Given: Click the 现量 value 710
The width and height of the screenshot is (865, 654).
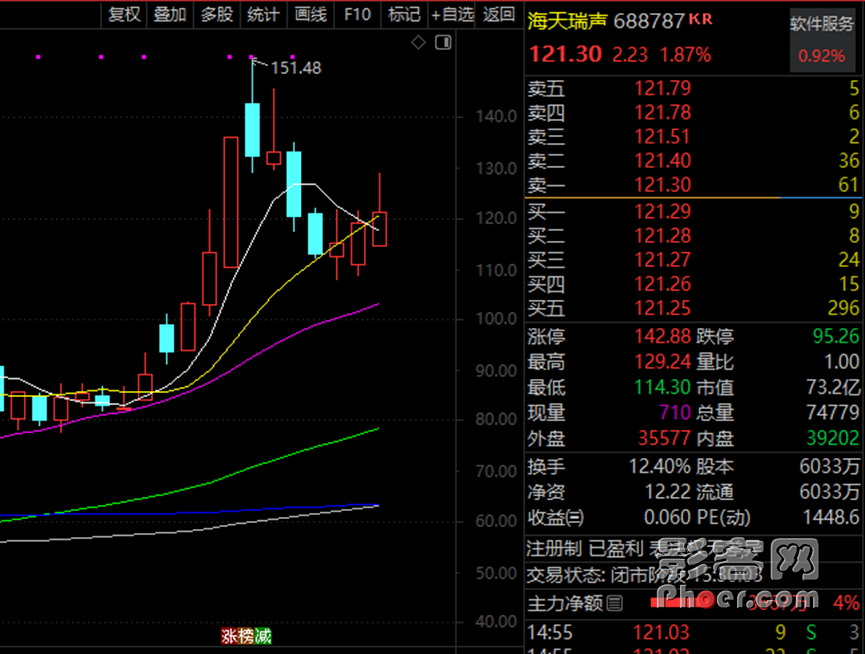Looking at the screenshot, I should (674, 412).
